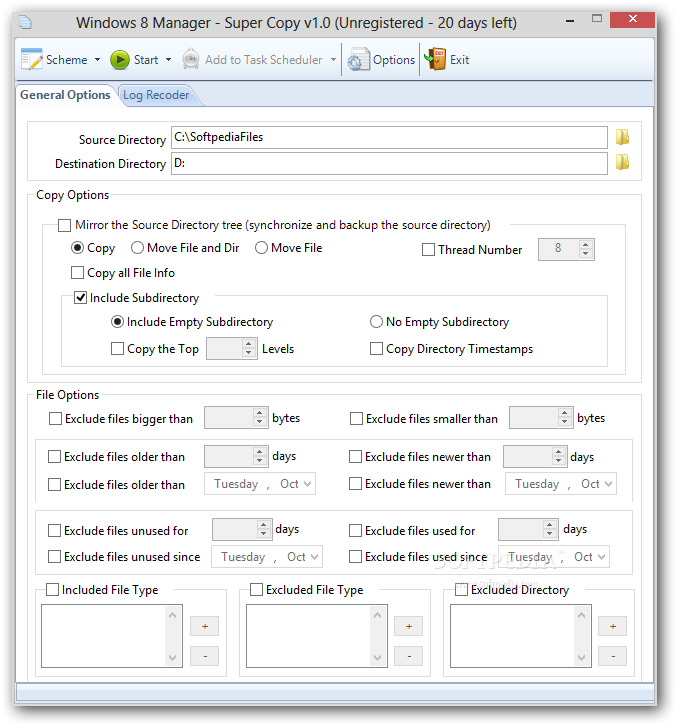Open Exclude files newer than date picker
The width and height of the screenshot is (677, 726).
click(608, 484)
